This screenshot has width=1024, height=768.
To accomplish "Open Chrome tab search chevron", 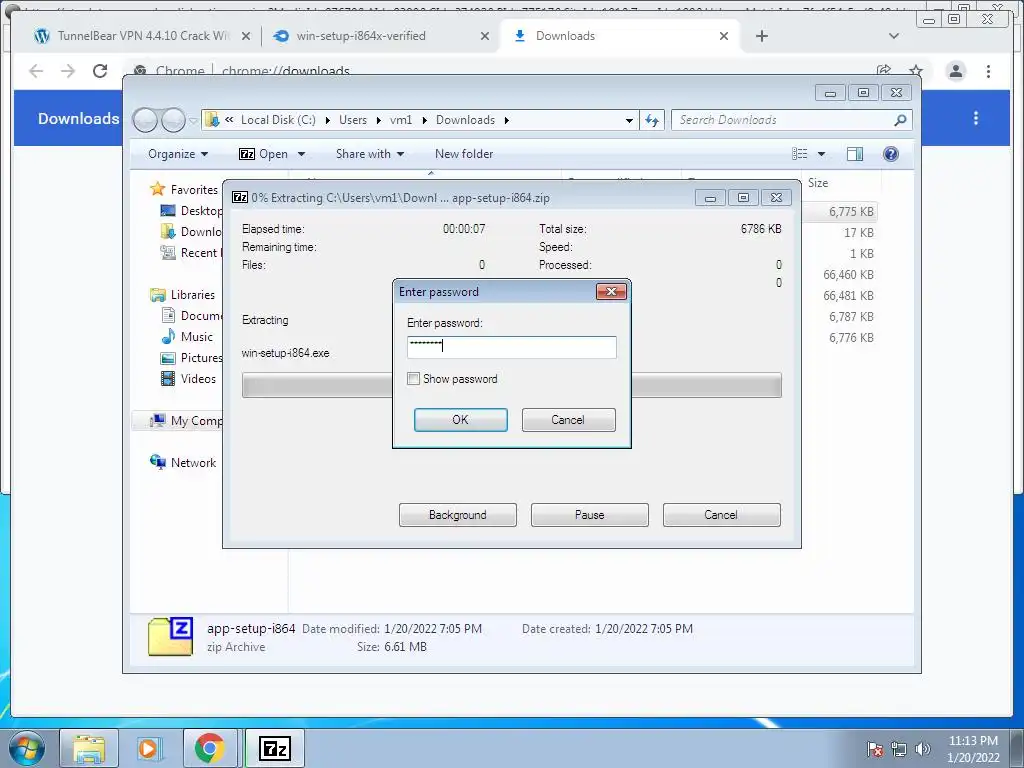I will [894, 36].
